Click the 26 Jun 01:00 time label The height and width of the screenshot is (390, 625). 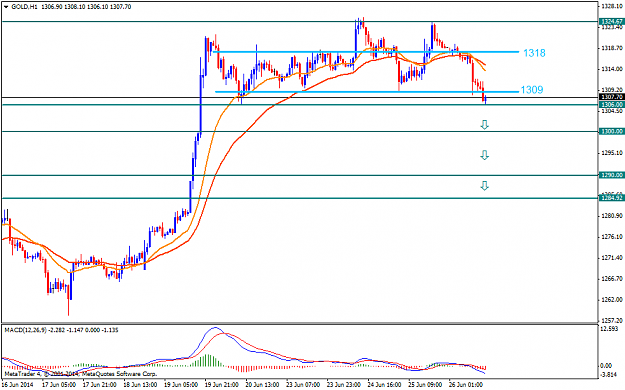click(466, 385)
